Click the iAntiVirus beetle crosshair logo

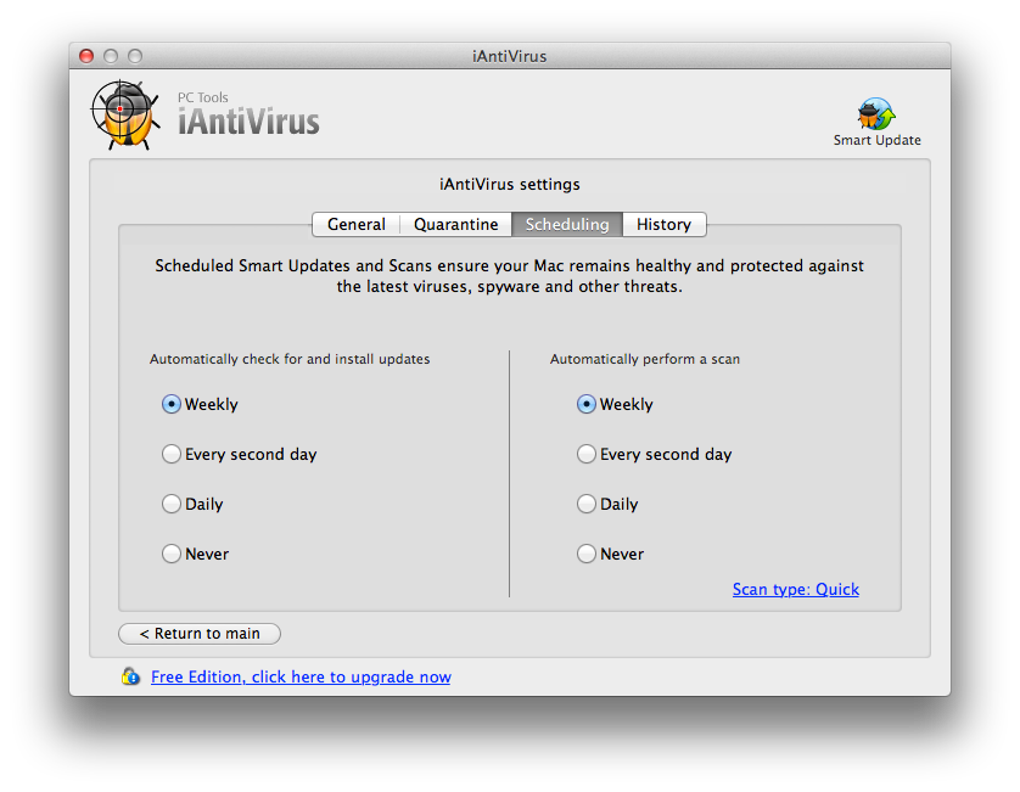[x=125, y=114]
